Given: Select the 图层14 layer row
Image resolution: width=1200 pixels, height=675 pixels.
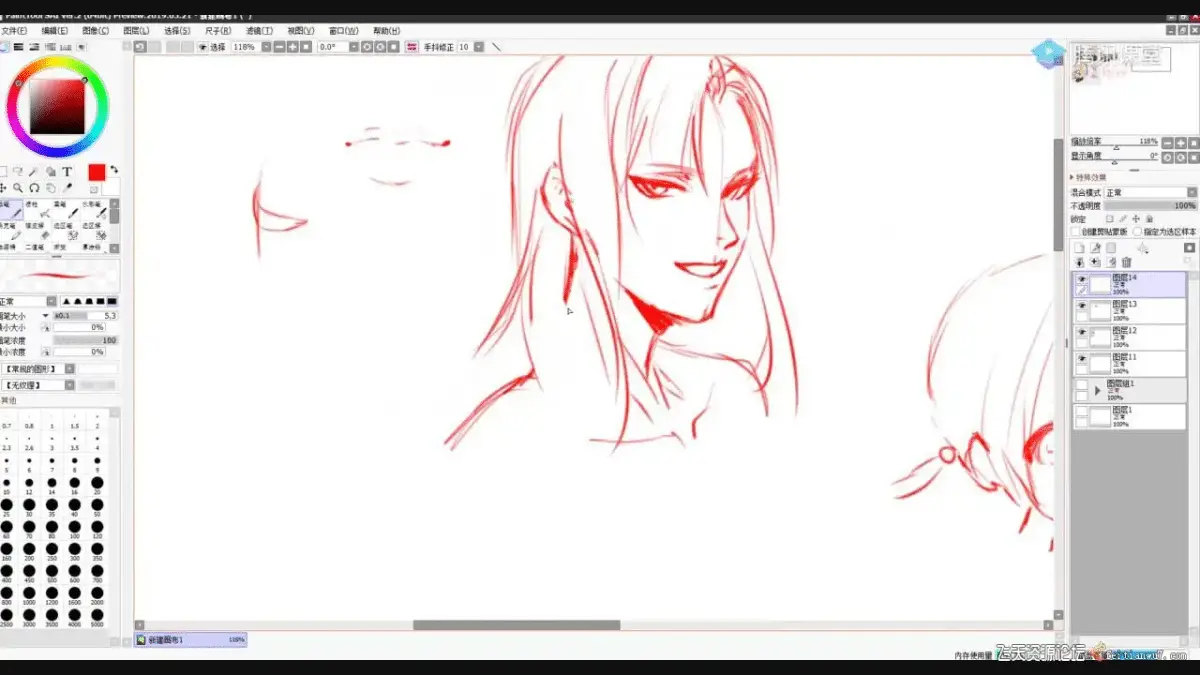Looking at the screenshot, I should coord(1129,285).
